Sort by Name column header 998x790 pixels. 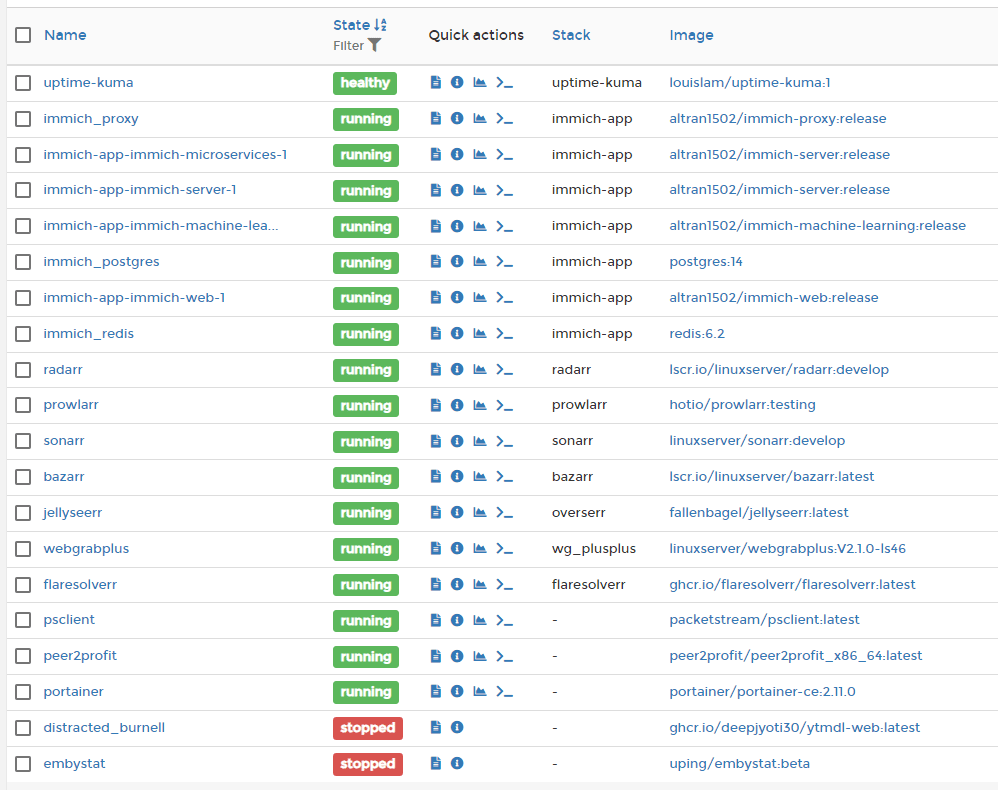pos(65,35)
